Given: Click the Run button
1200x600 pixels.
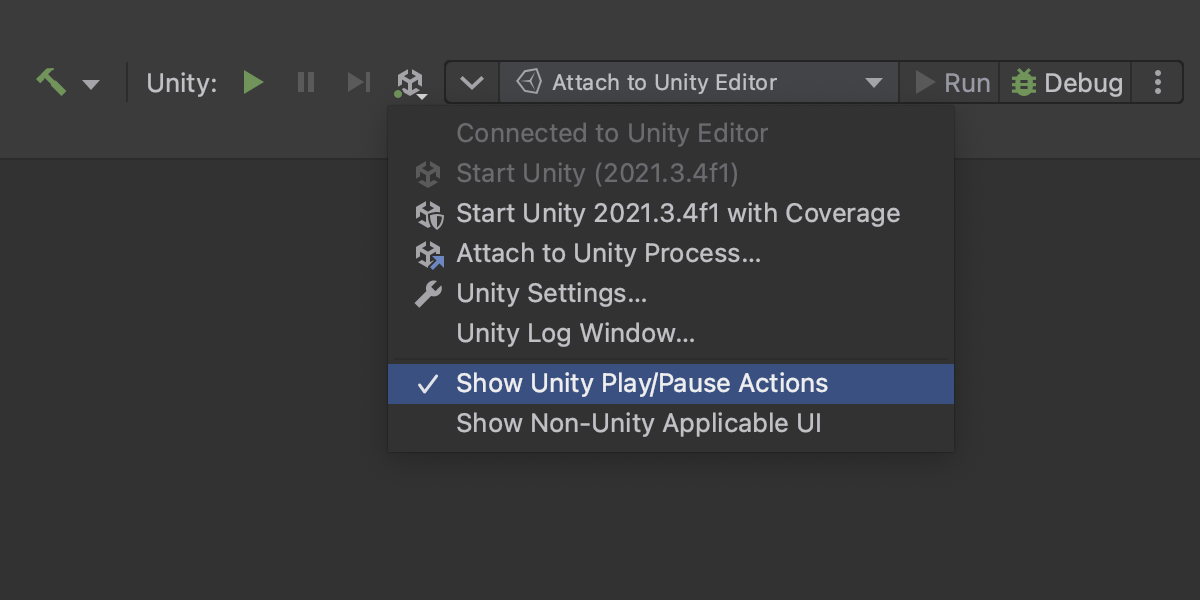Looking at the screenshot, I should [x=952, y=83].
